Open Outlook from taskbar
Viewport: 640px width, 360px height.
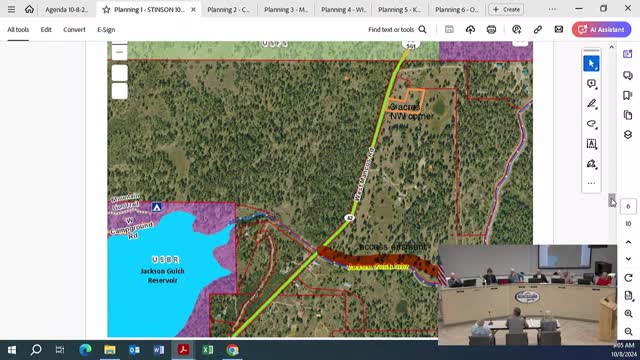[x=134, y=350]
